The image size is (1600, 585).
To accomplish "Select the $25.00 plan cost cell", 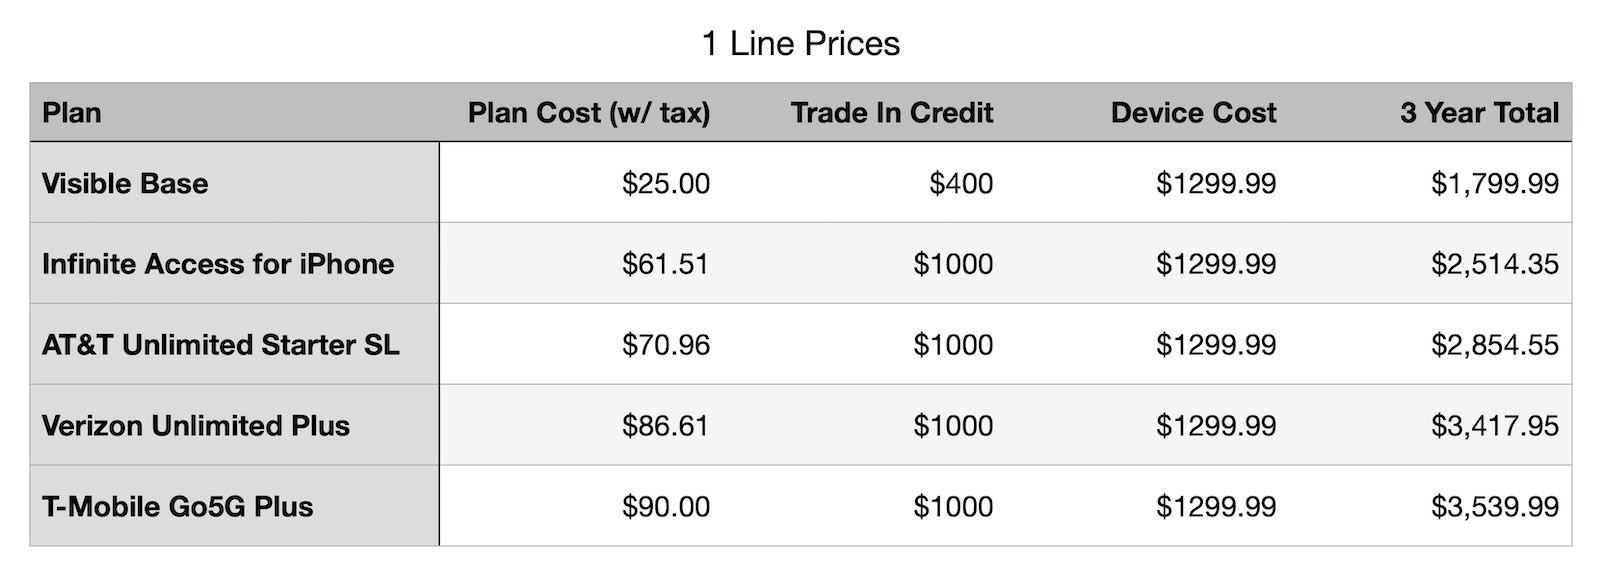I will [666, 184].
